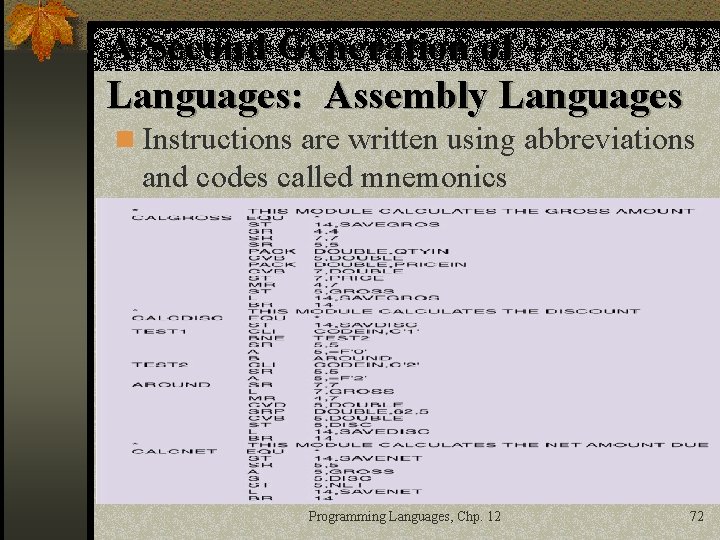Click operand 'DOUBLE,QTYIN'

tap(382, 251)
